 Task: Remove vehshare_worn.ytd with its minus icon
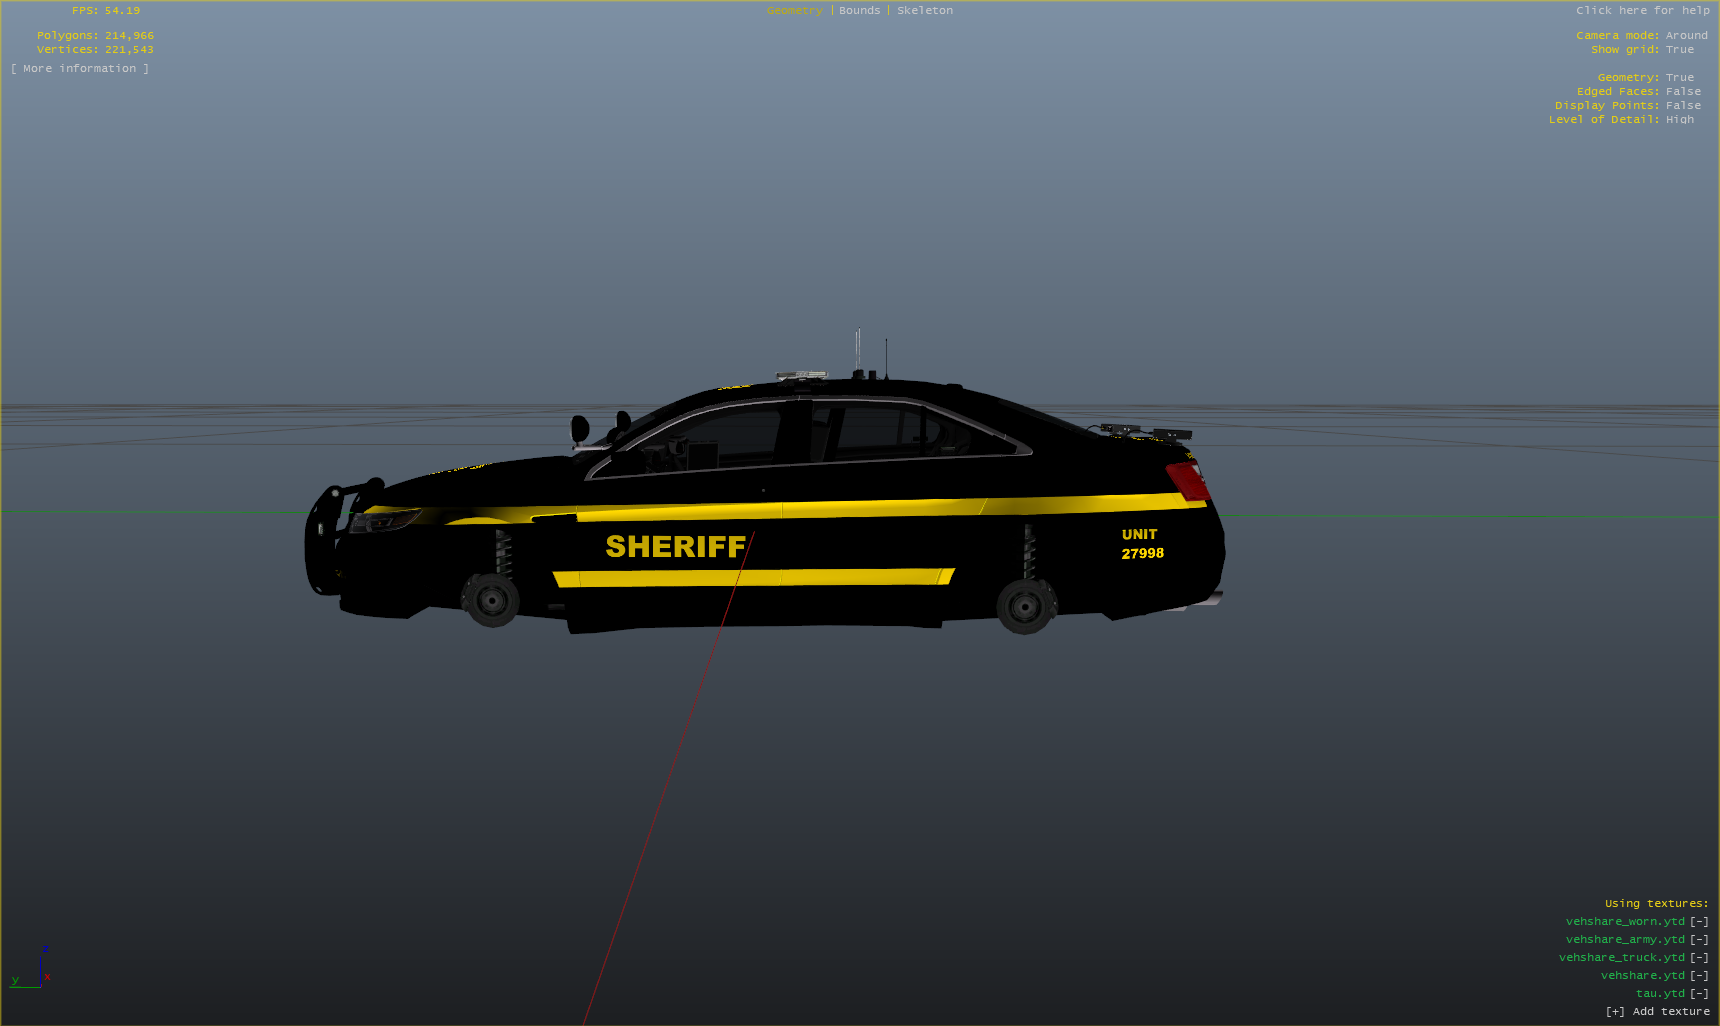(1699, 922)
